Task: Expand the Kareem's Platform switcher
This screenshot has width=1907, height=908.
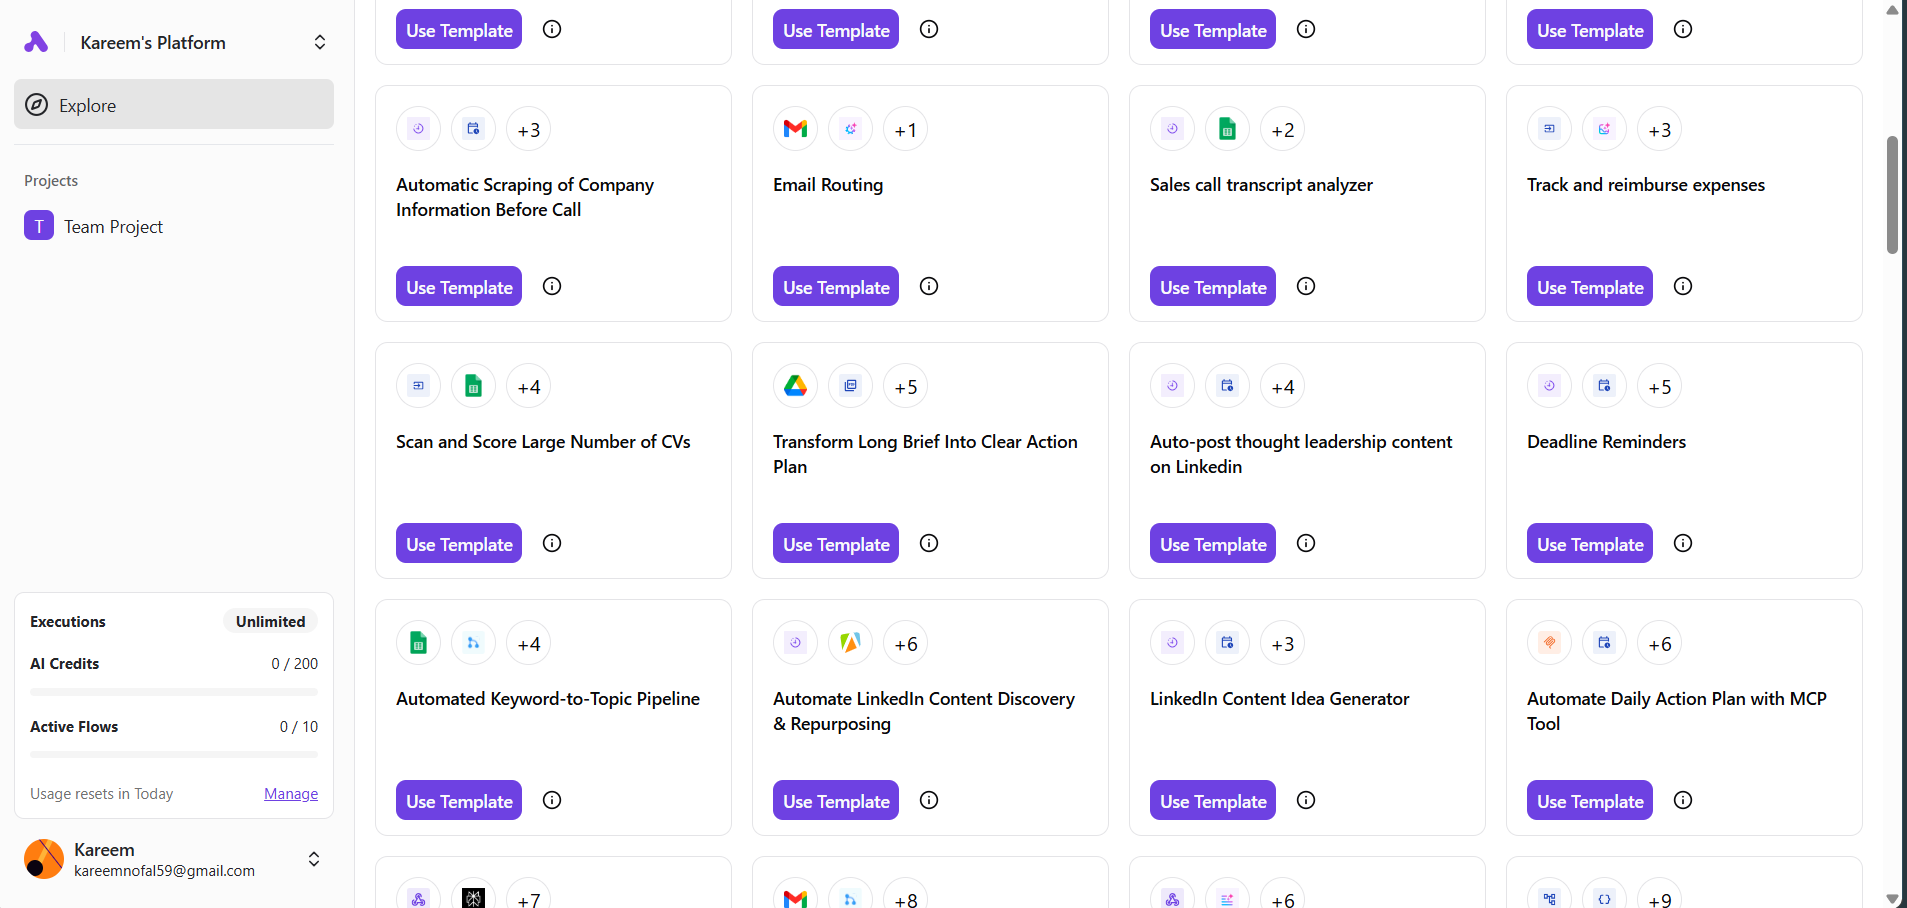Action: tap(320, 42)
